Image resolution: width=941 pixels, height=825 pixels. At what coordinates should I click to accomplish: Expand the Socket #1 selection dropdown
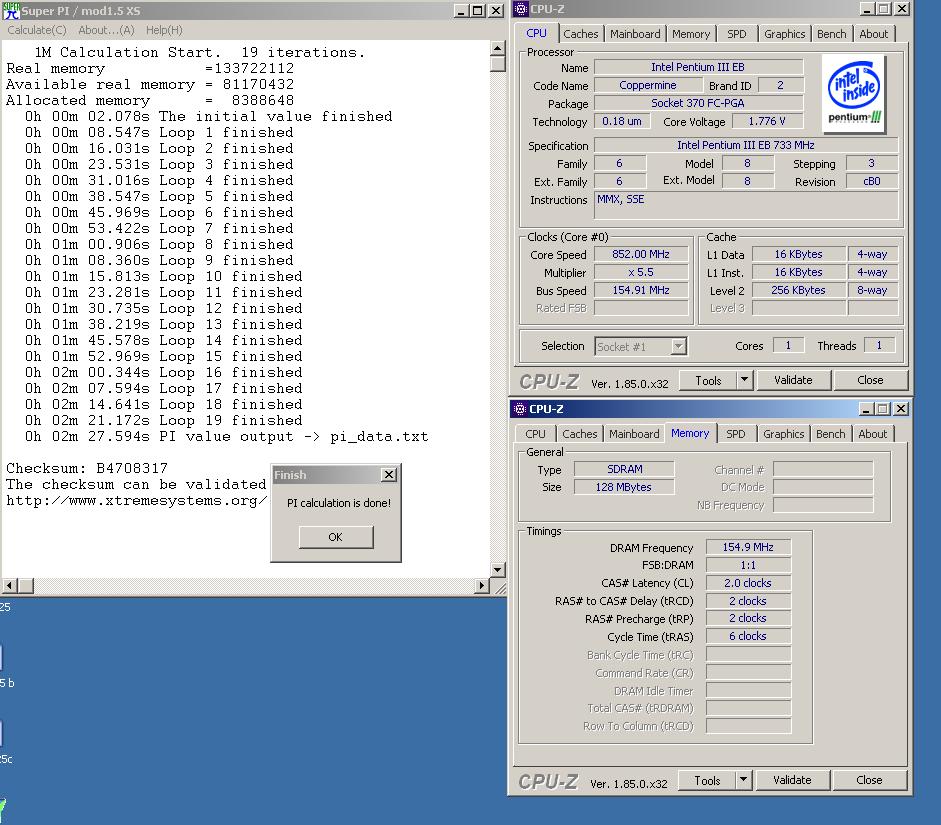(678, 347)
